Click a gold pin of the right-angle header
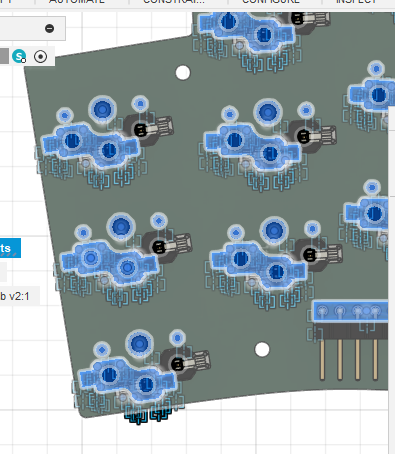395x454 pixels. coord(322,359)
